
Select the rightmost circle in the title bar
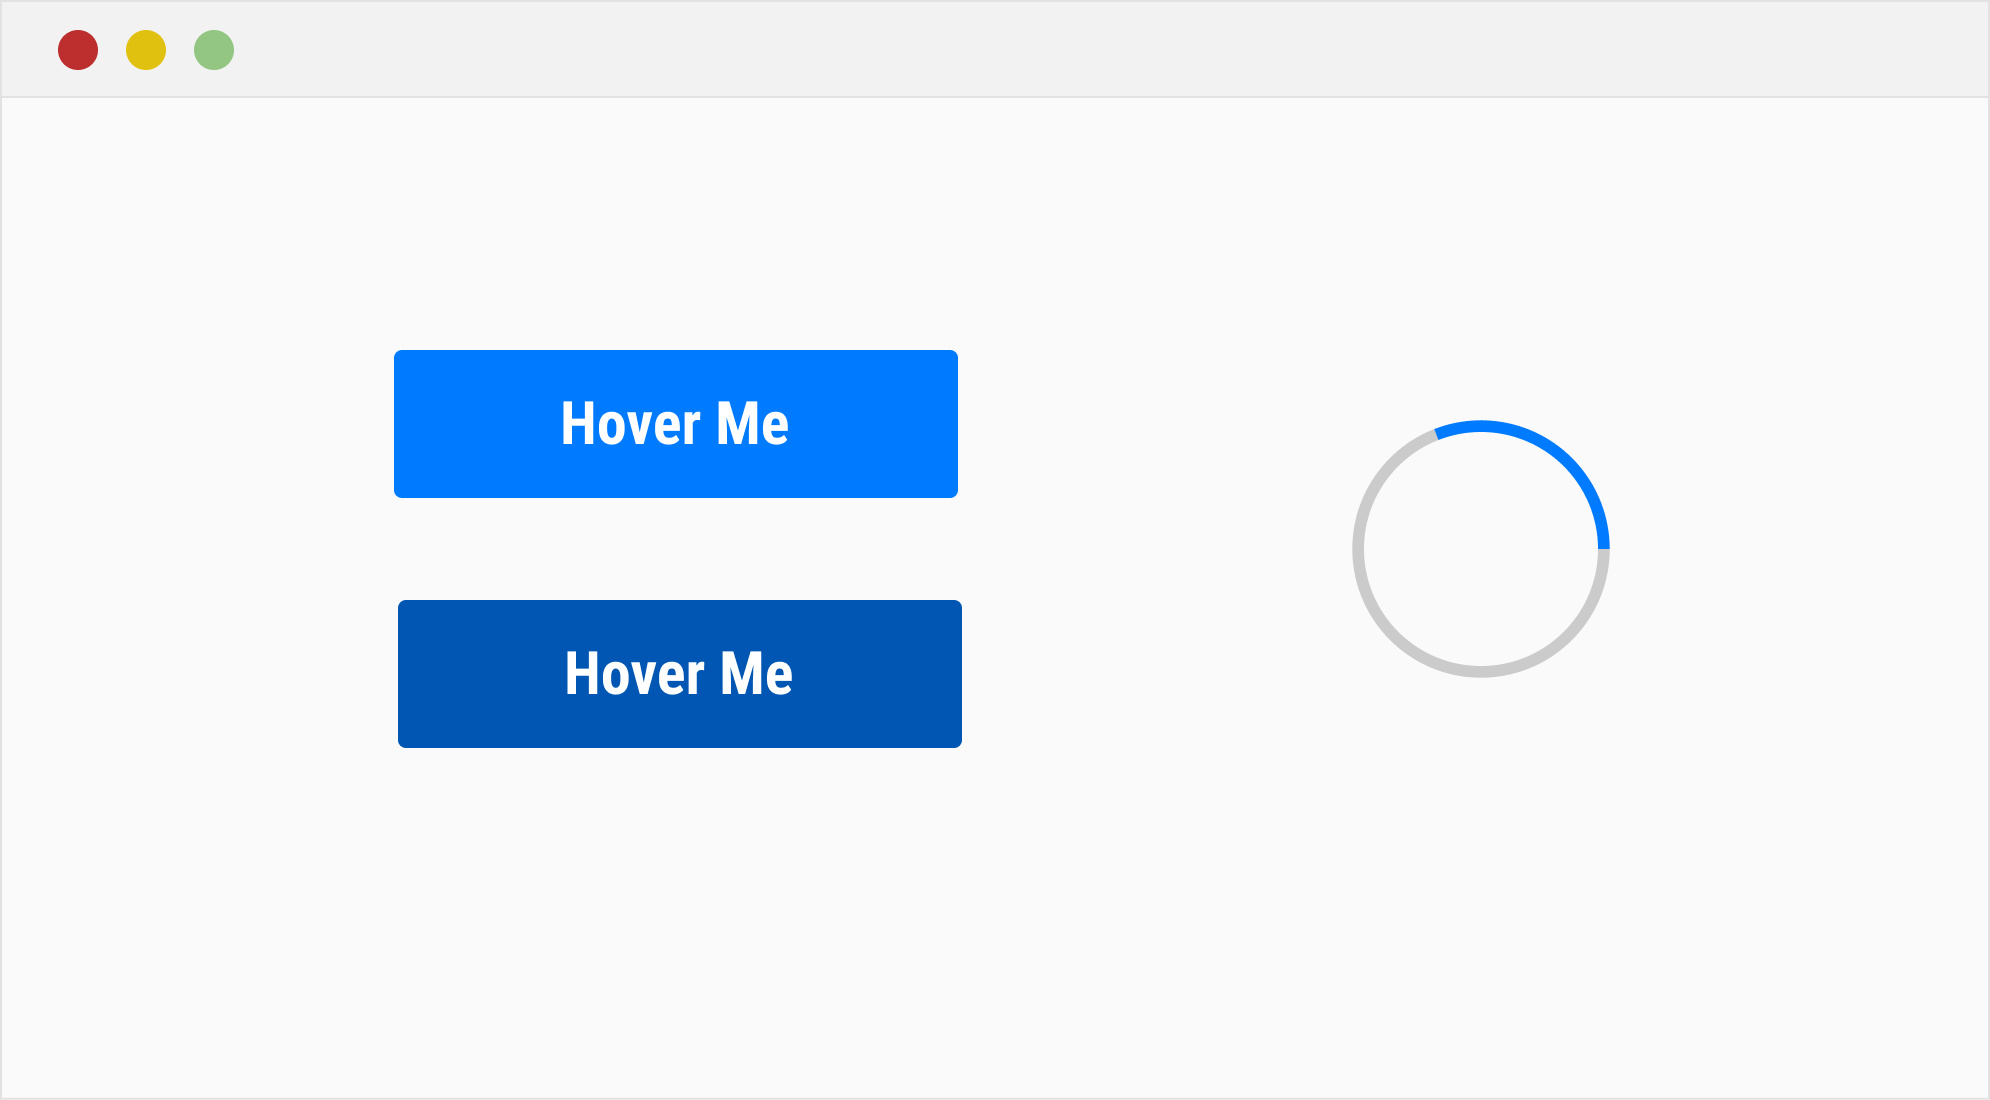[212, 48]
